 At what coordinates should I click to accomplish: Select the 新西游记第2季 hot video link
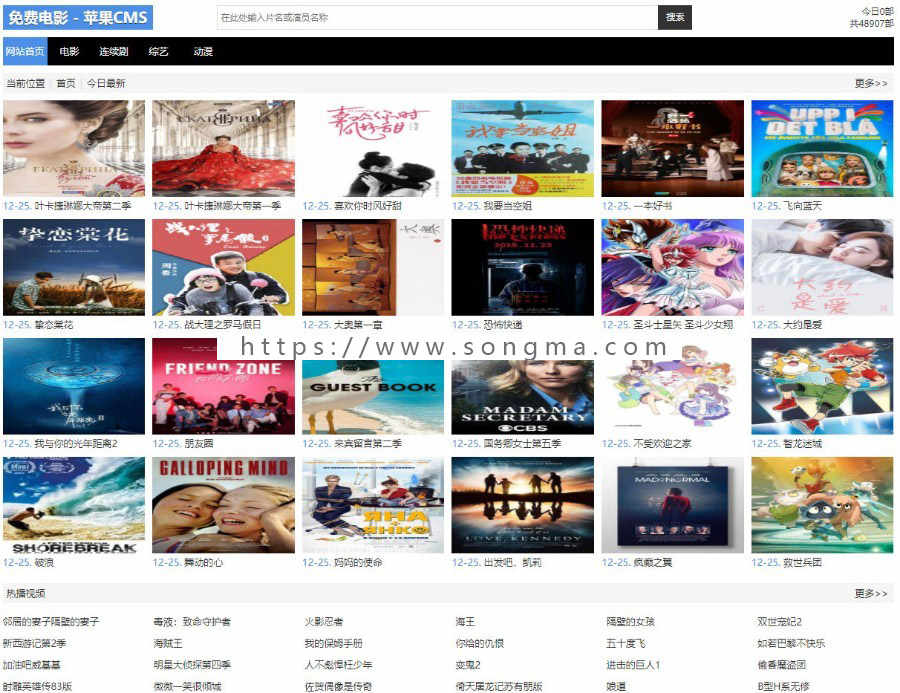[34, 644]
